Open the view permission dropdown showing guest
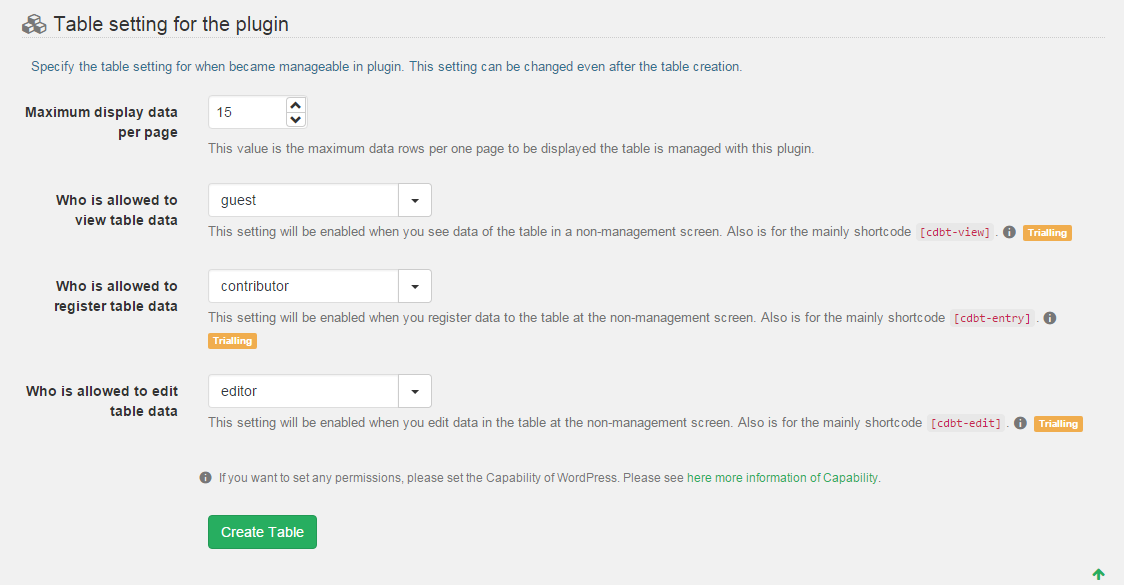1124x585 pixels. (415, 200)
